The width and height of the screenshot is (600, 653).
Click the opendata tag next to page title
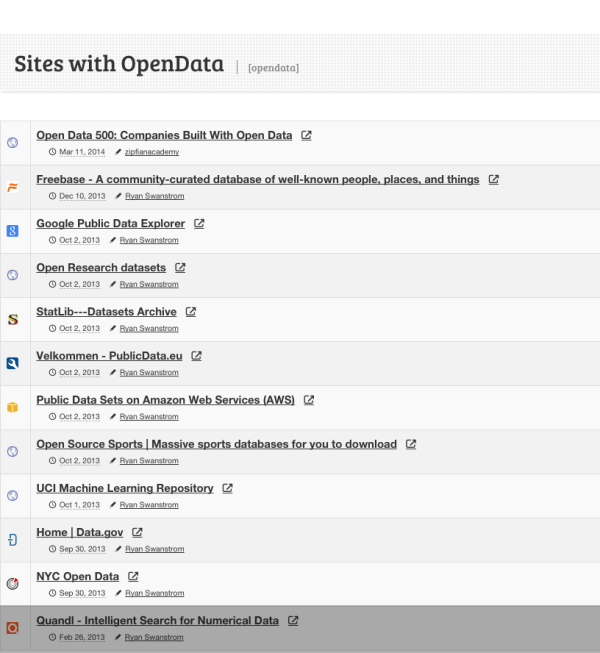tap(273, 68)
